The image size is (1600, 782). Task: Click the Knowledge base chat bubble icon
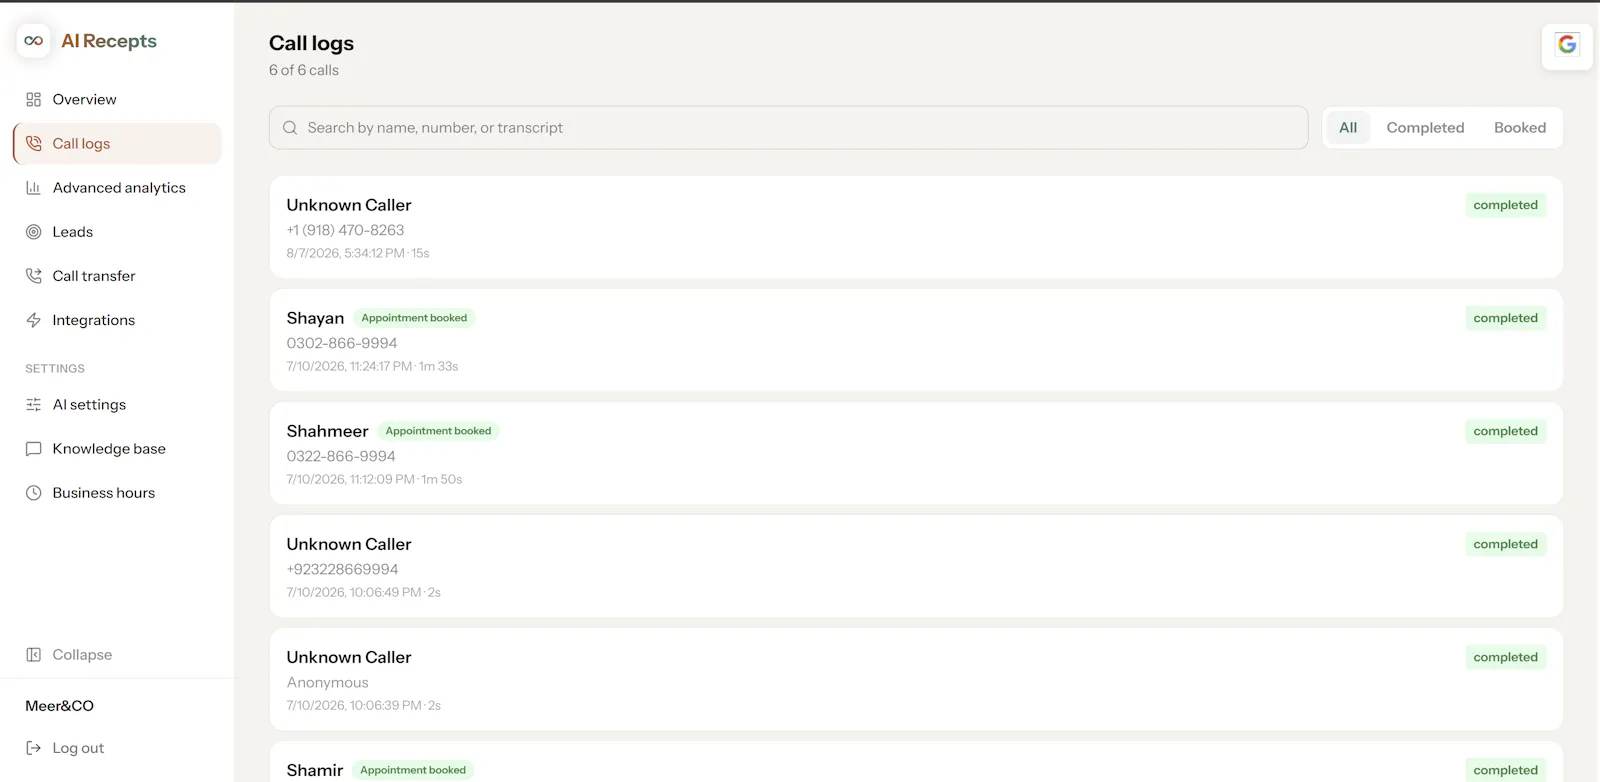(34, 449)
